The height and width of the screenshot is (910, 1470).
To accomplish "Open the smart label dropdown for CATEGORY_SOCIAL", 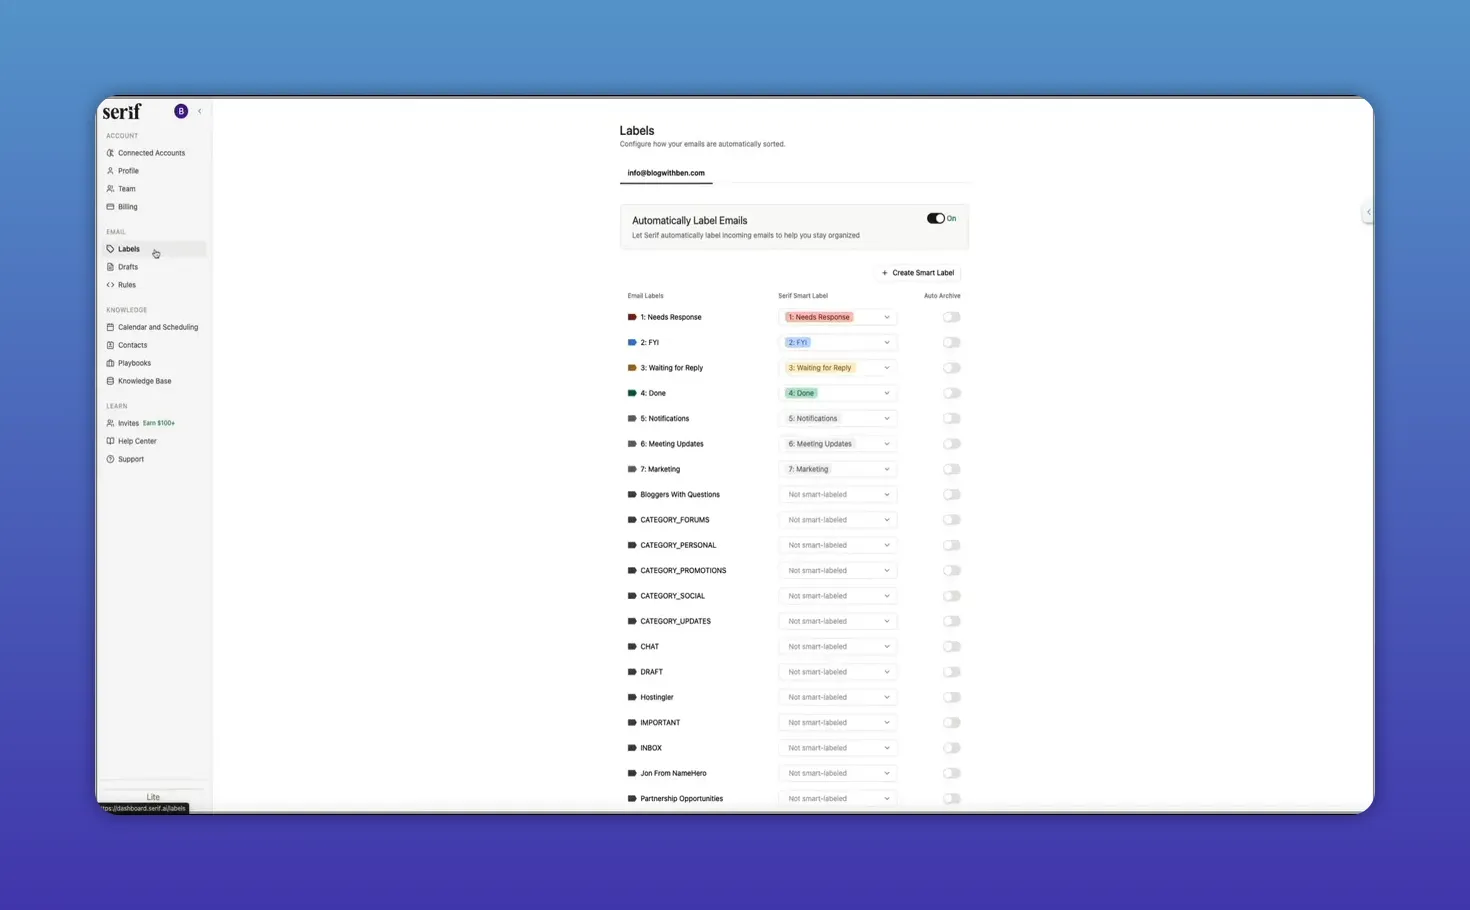I will pyautogui.click(x=837, y=596).
